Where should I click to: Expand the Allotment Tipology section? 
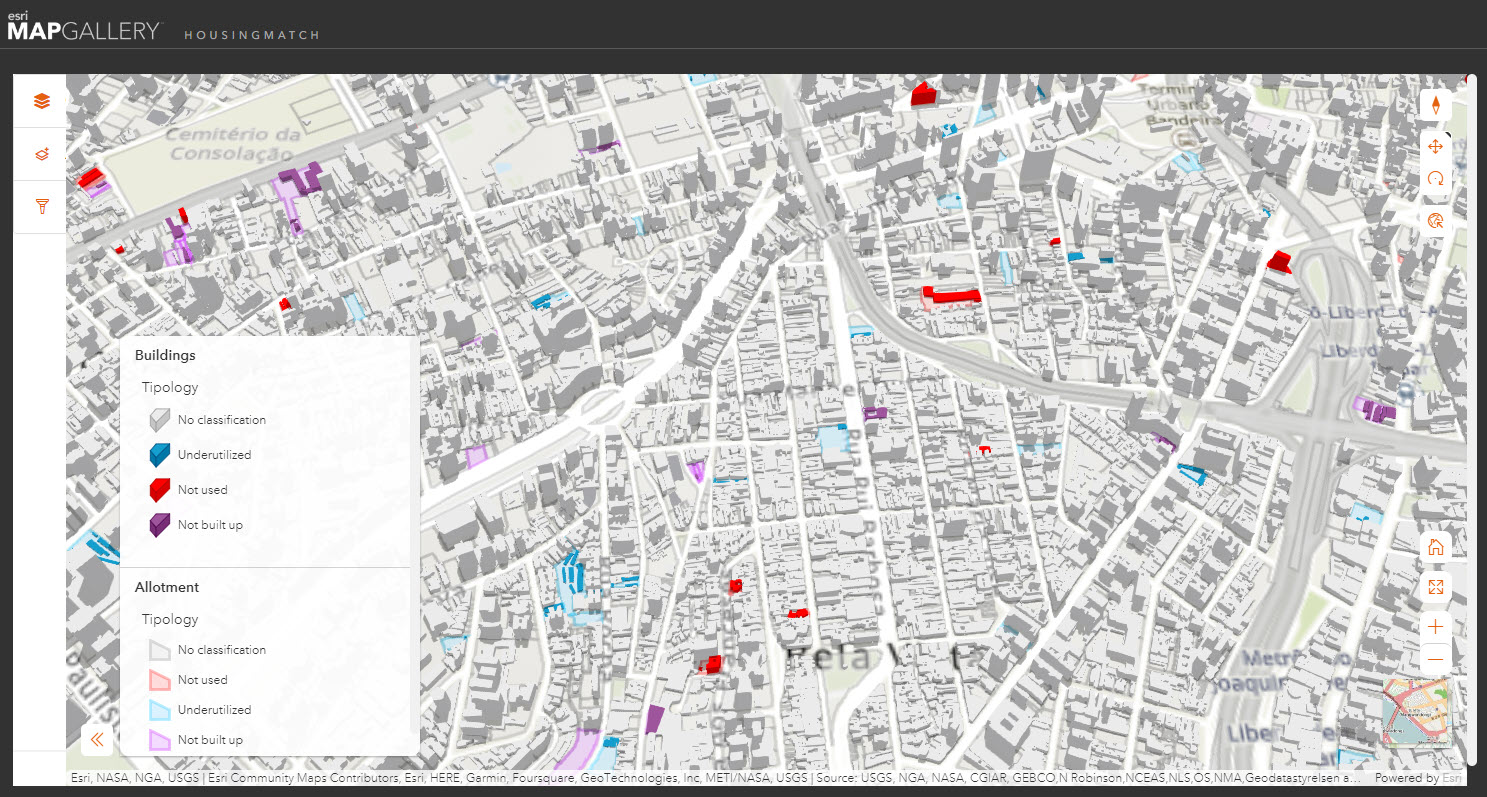pos(169,619)
